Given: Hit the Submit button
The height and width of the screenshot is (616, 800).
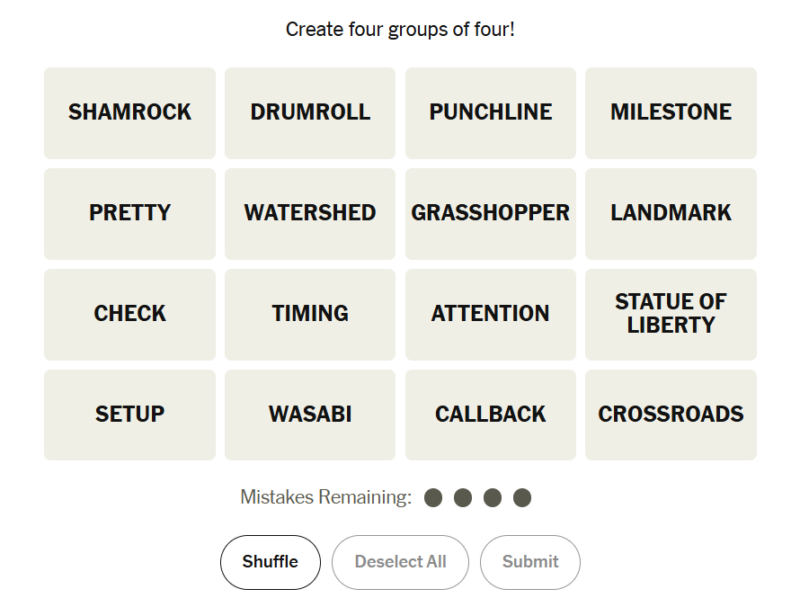Looking at the screenshot, I should click(x=530, y=562).
